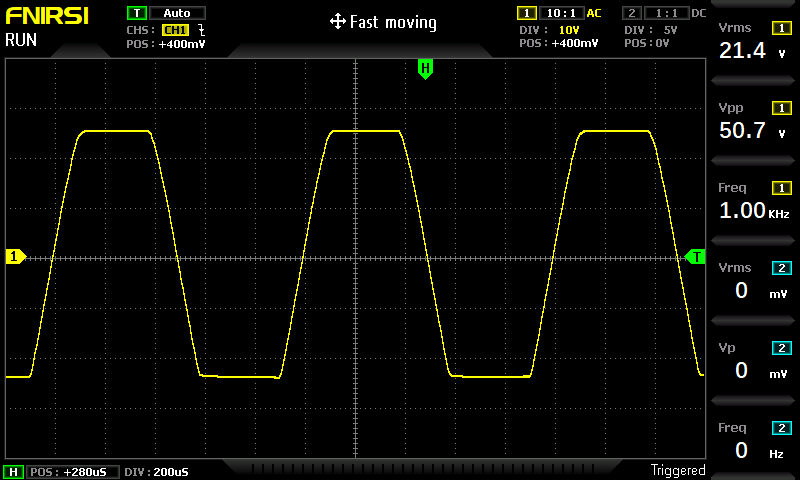
Task: Change the 1:1 probe ratio
Action: pyautogui.click(x=666, y=13)
